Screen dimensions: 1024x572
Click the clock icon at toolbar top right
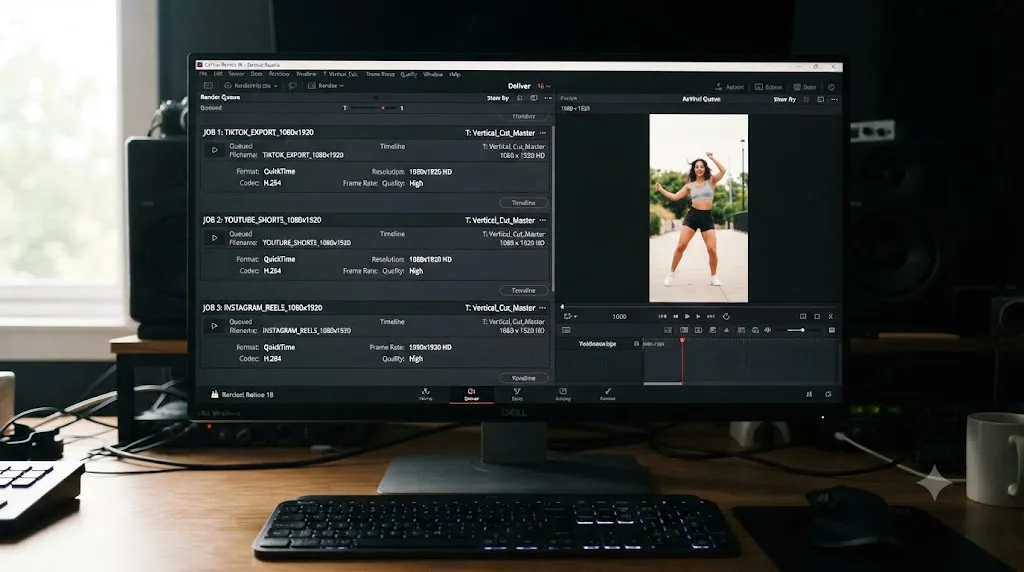pos(831,87)
